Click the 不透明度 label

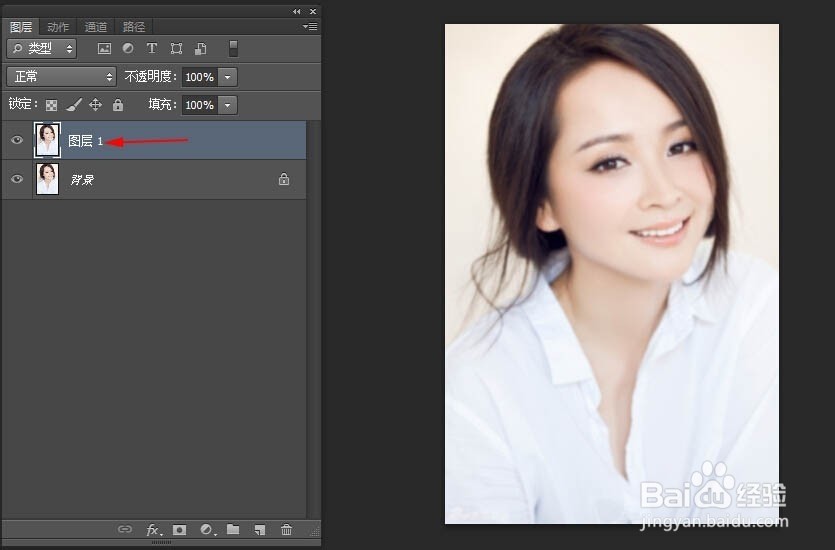150,77
